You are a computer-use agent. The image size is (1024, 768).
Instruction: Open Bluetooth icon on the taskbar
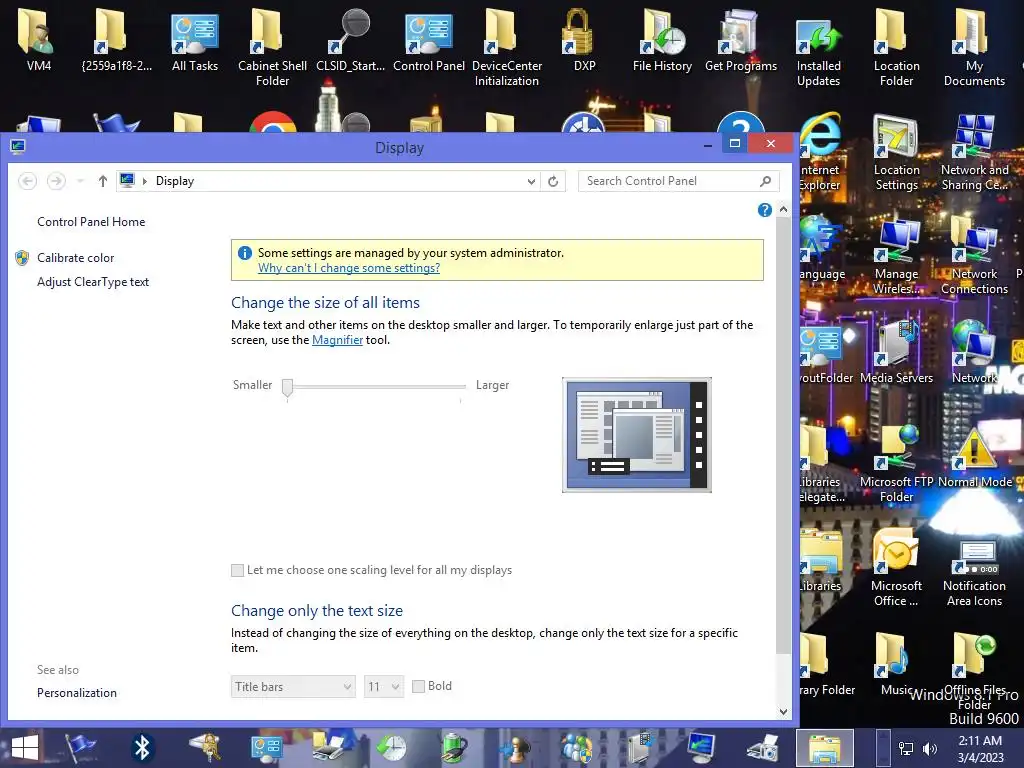click(x=142, y=748)
